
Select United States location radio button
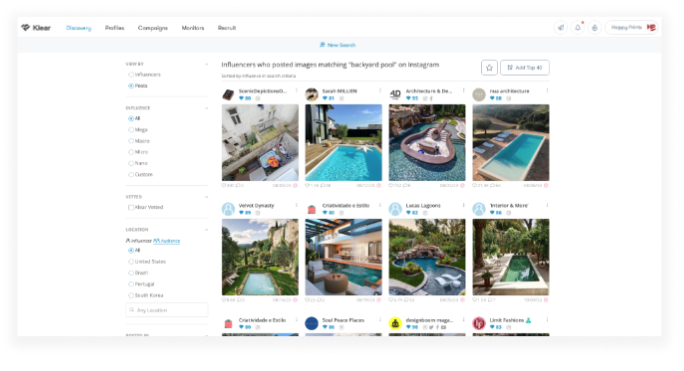(x=131, y=261)
